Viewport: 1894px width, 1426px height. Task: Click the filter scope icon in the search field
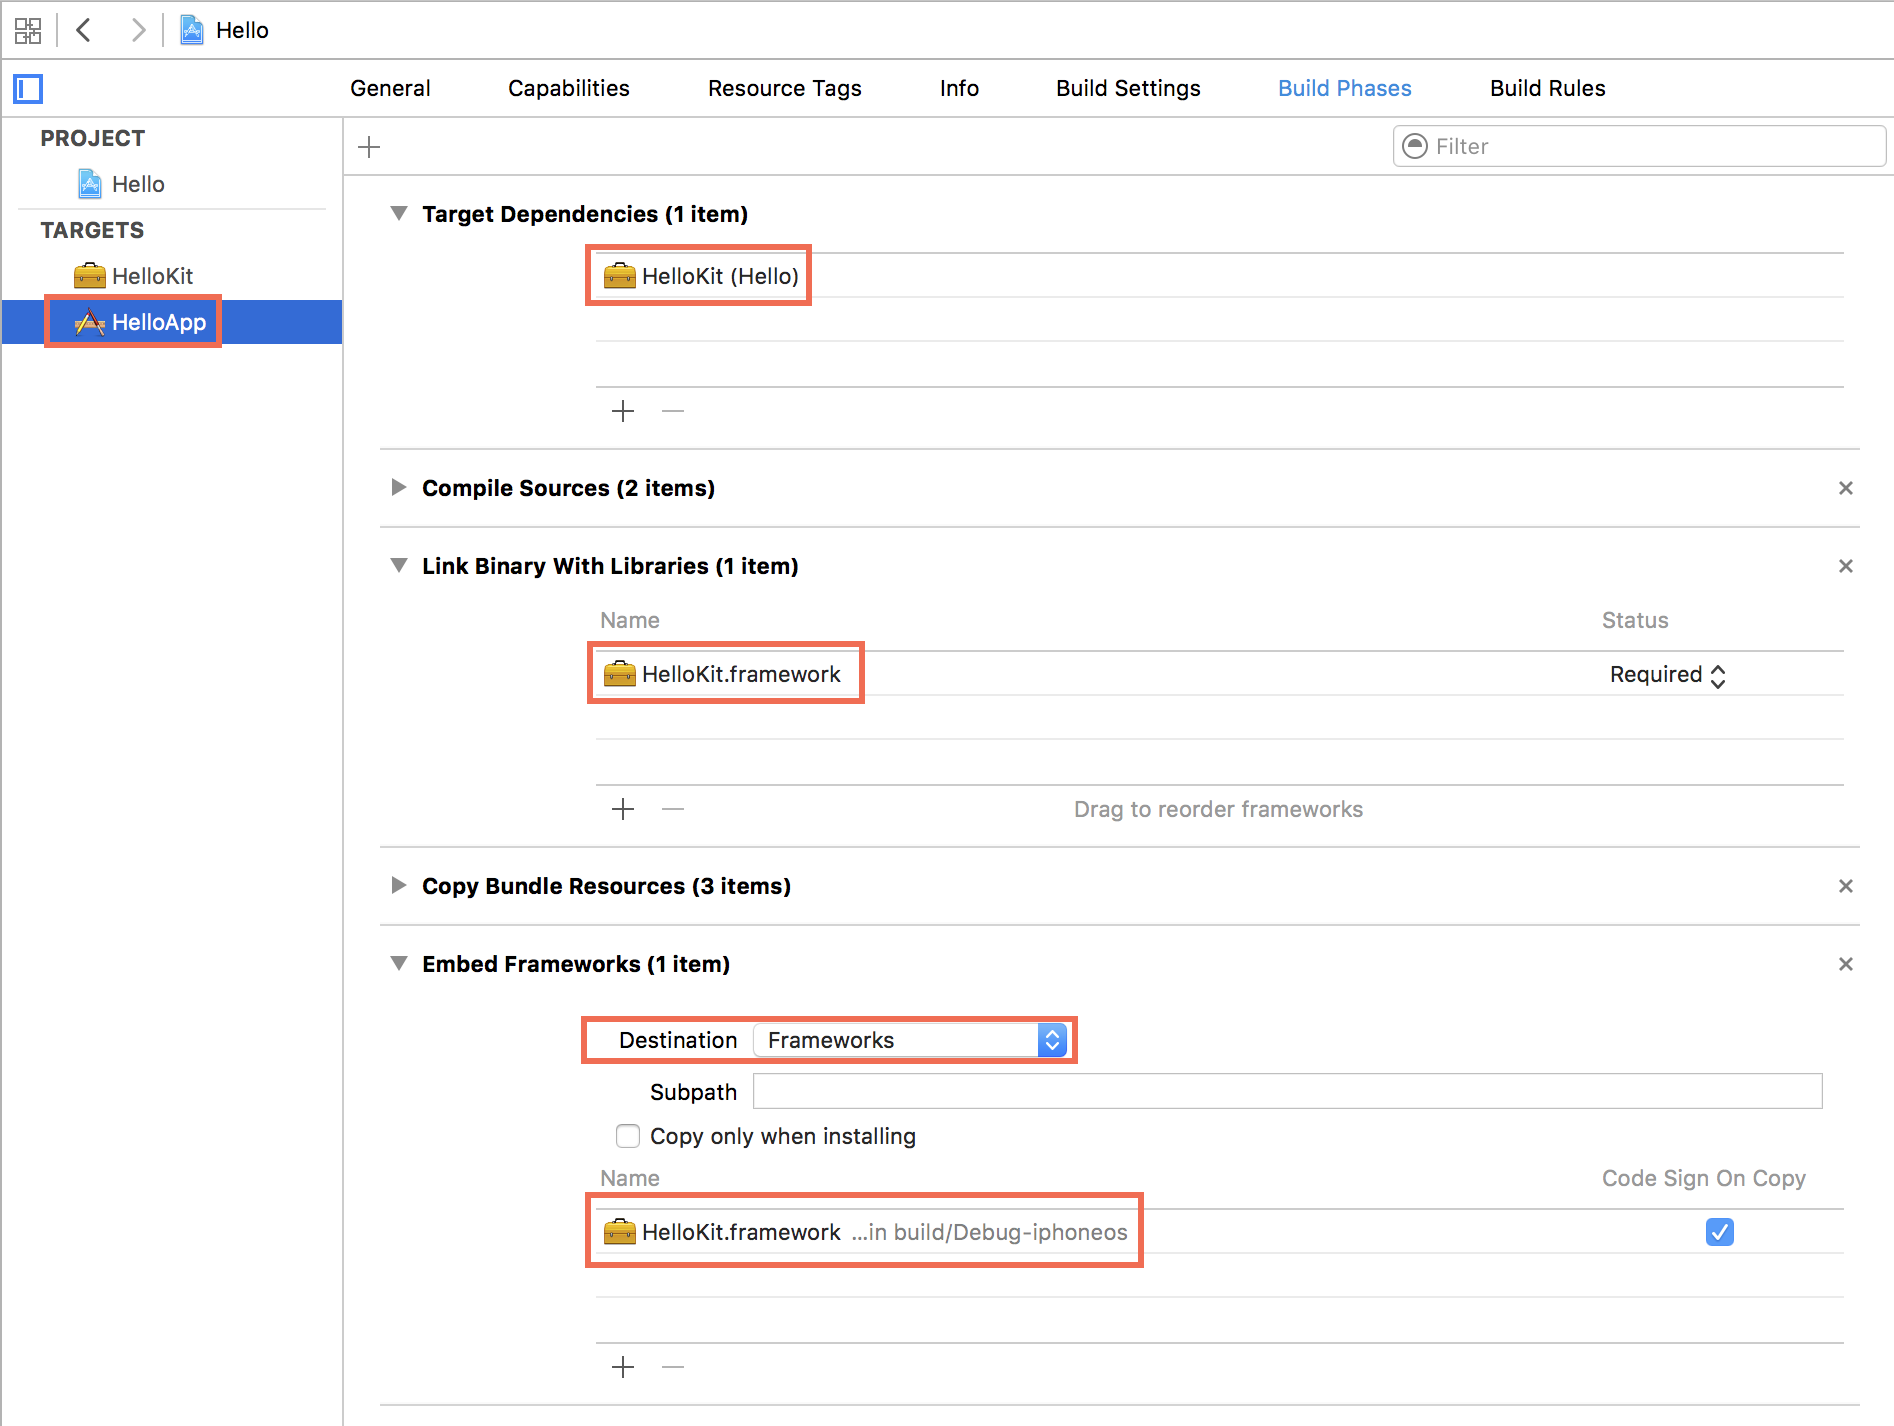tap(1415, 146)
